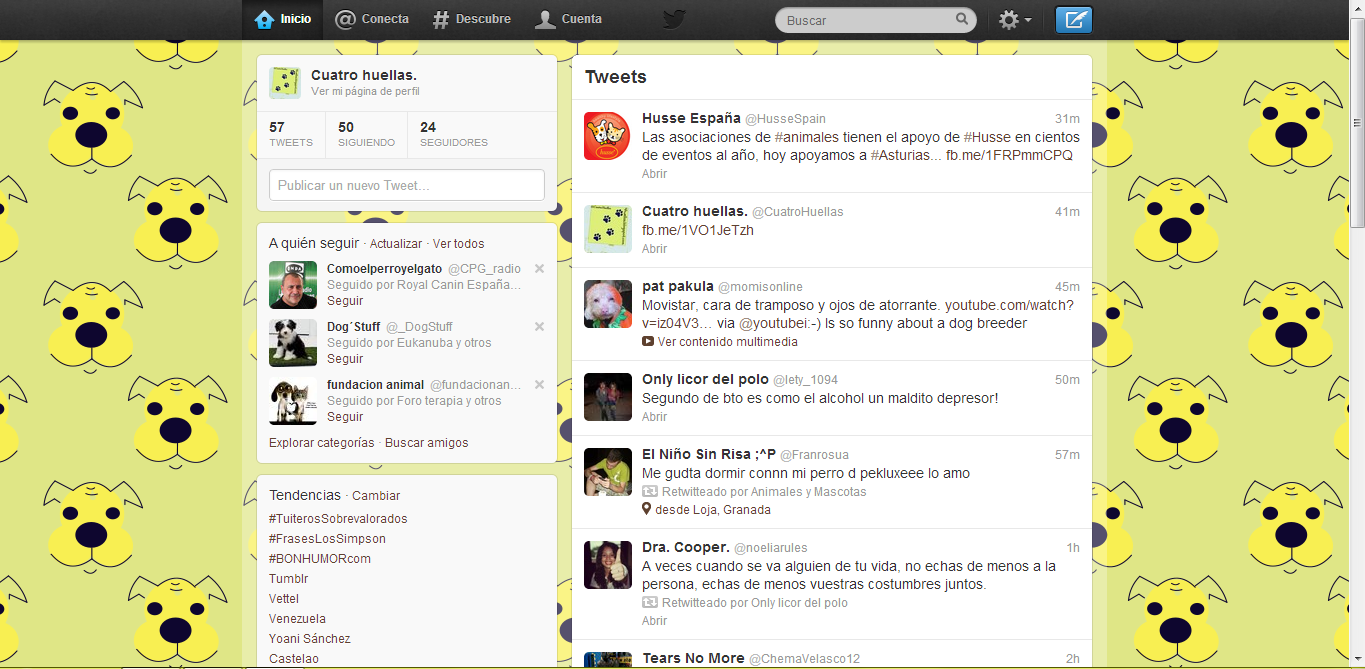Screen dimensions: 1365x669
Task: Open Explorar categorías link
Action: pos(322,443)
